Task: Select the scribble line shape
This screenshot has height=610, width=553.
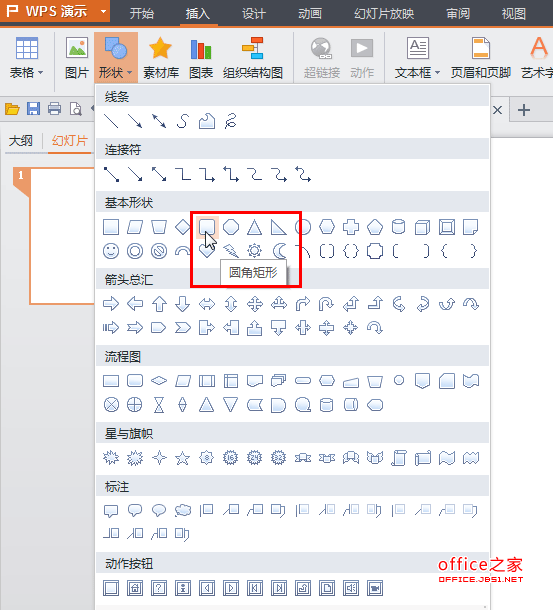Action: coord(231,121)
